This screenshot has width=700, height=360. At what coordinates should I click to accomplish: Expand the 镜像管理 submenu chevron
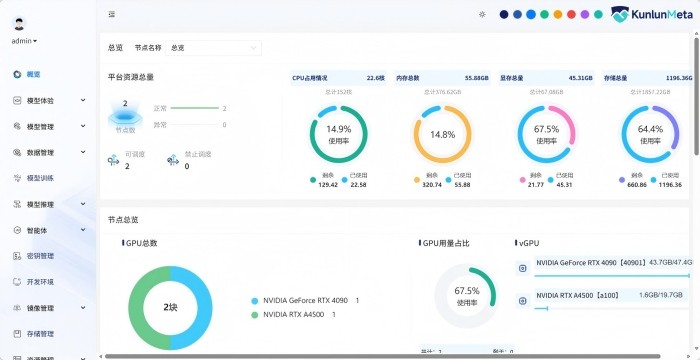83,307
